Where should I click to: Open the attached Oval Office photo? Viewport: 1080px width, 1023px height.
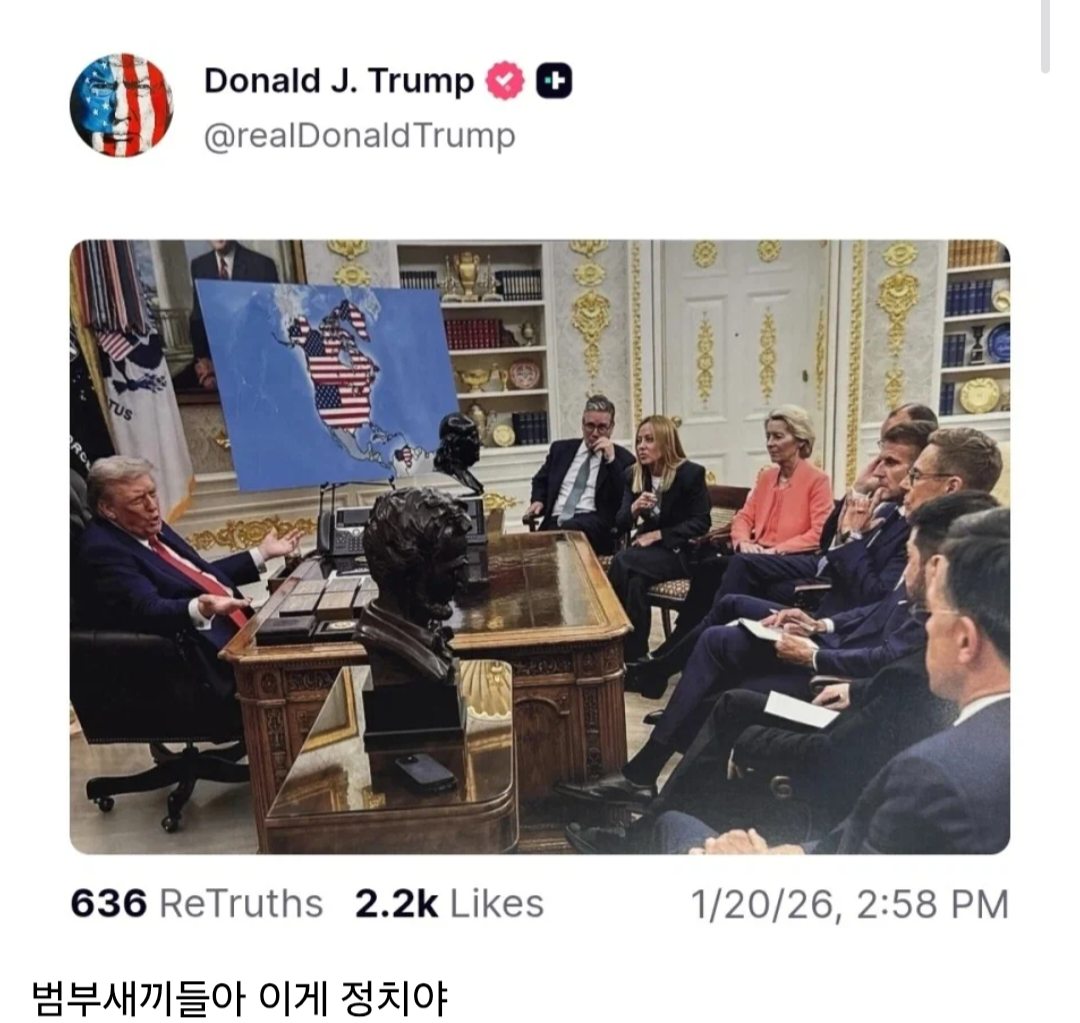click(540, 547)
